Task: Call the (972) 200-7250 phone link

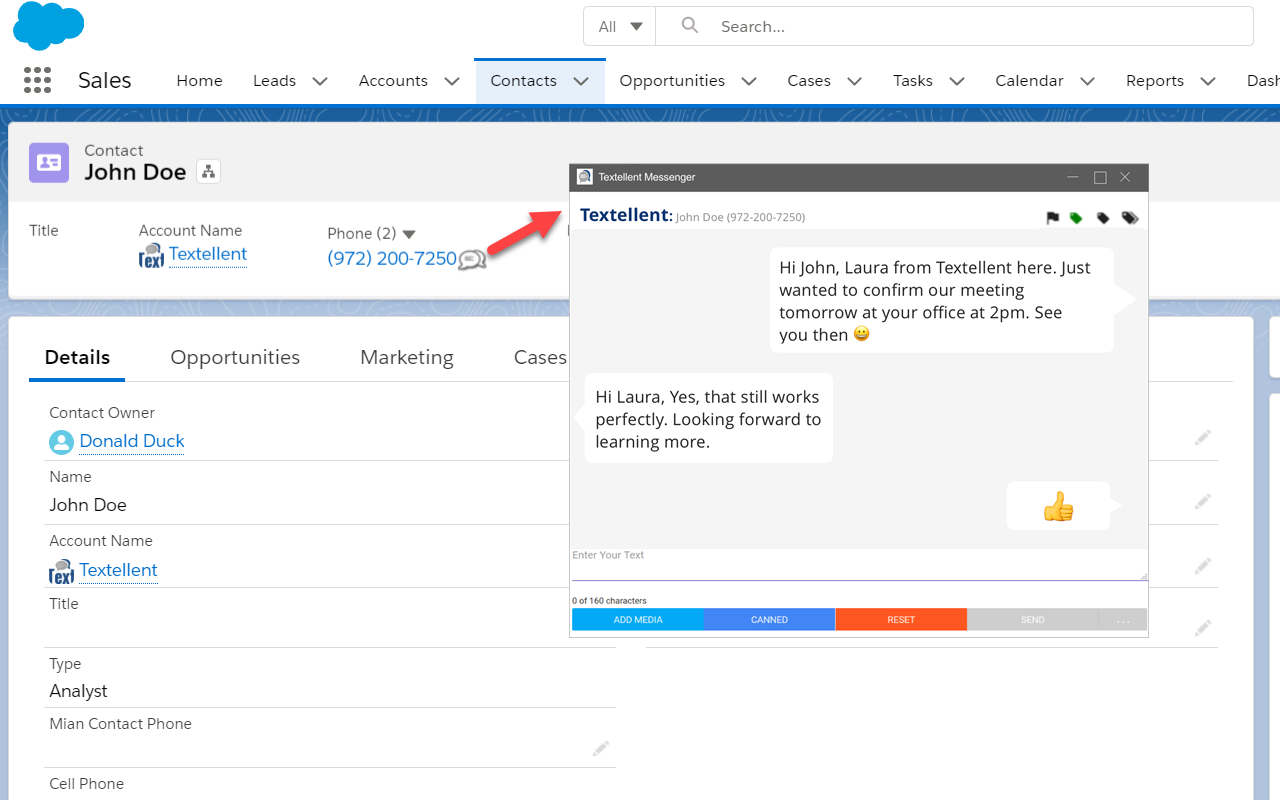Action: tap(392, 259)
